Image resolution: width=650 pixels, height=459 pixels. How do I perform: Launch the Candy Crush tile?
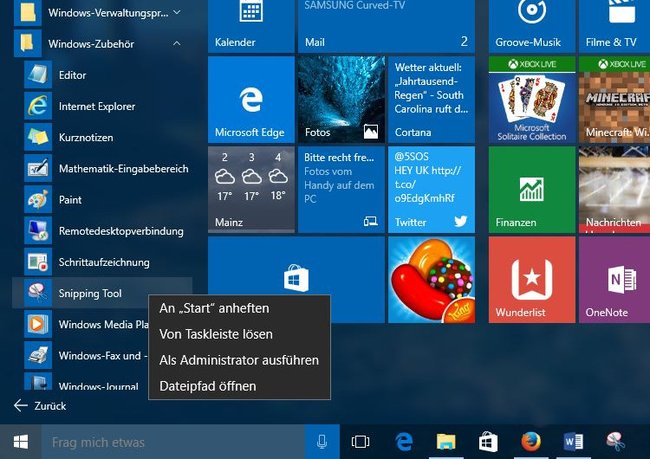click(432, 279)
